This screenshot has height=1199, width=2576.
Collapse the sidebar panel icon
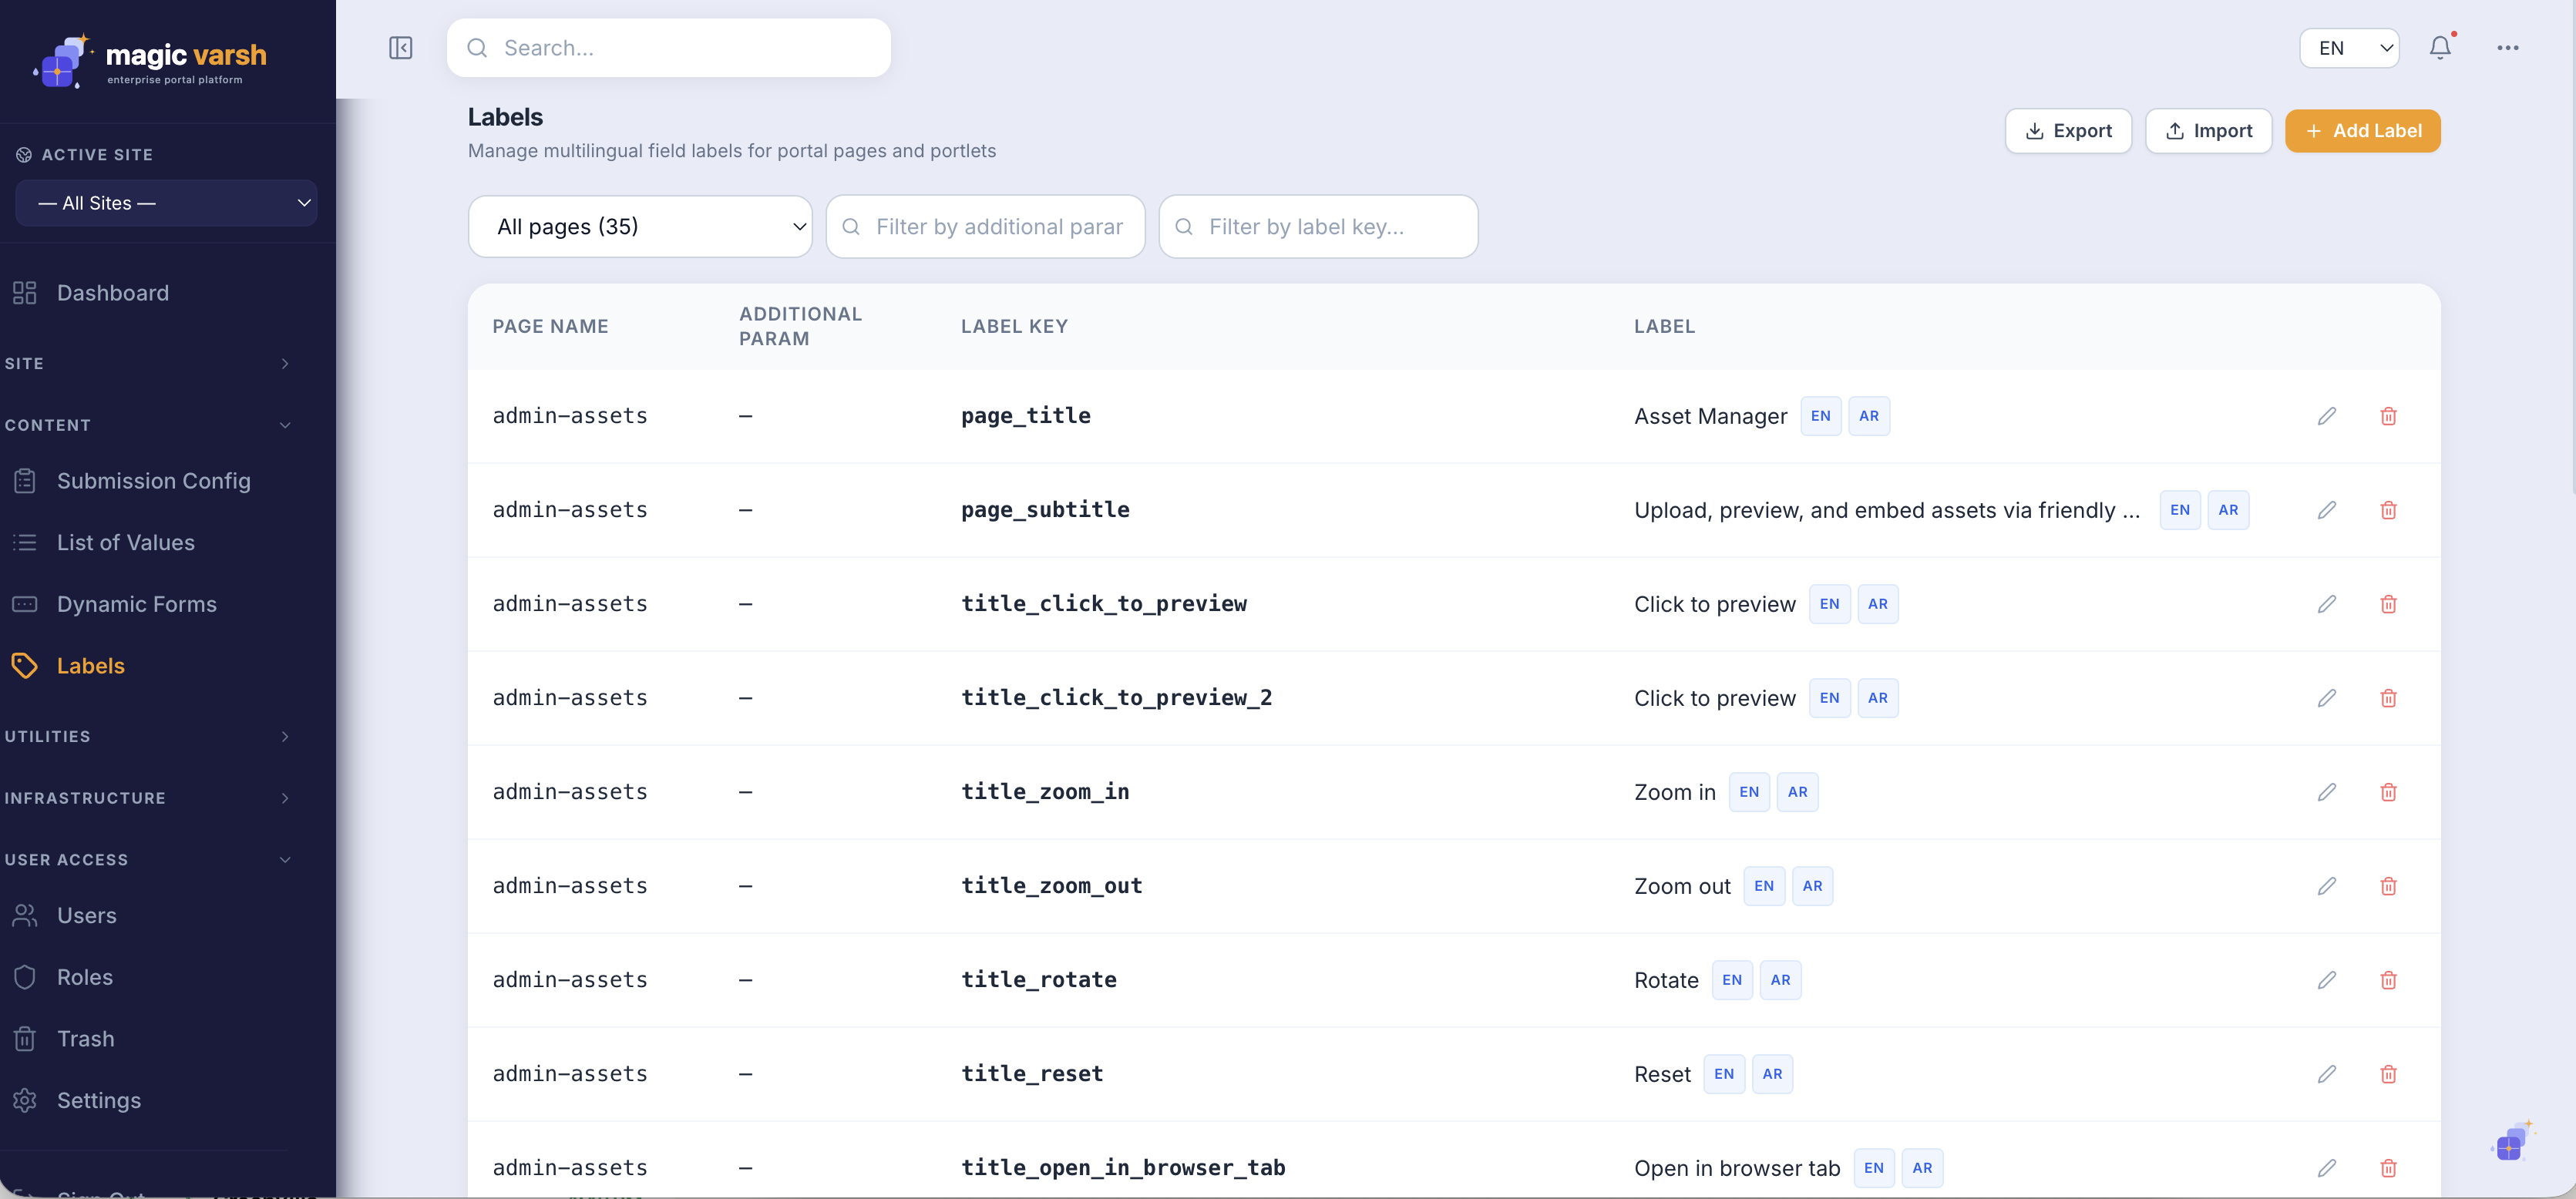tap(400, 48)
